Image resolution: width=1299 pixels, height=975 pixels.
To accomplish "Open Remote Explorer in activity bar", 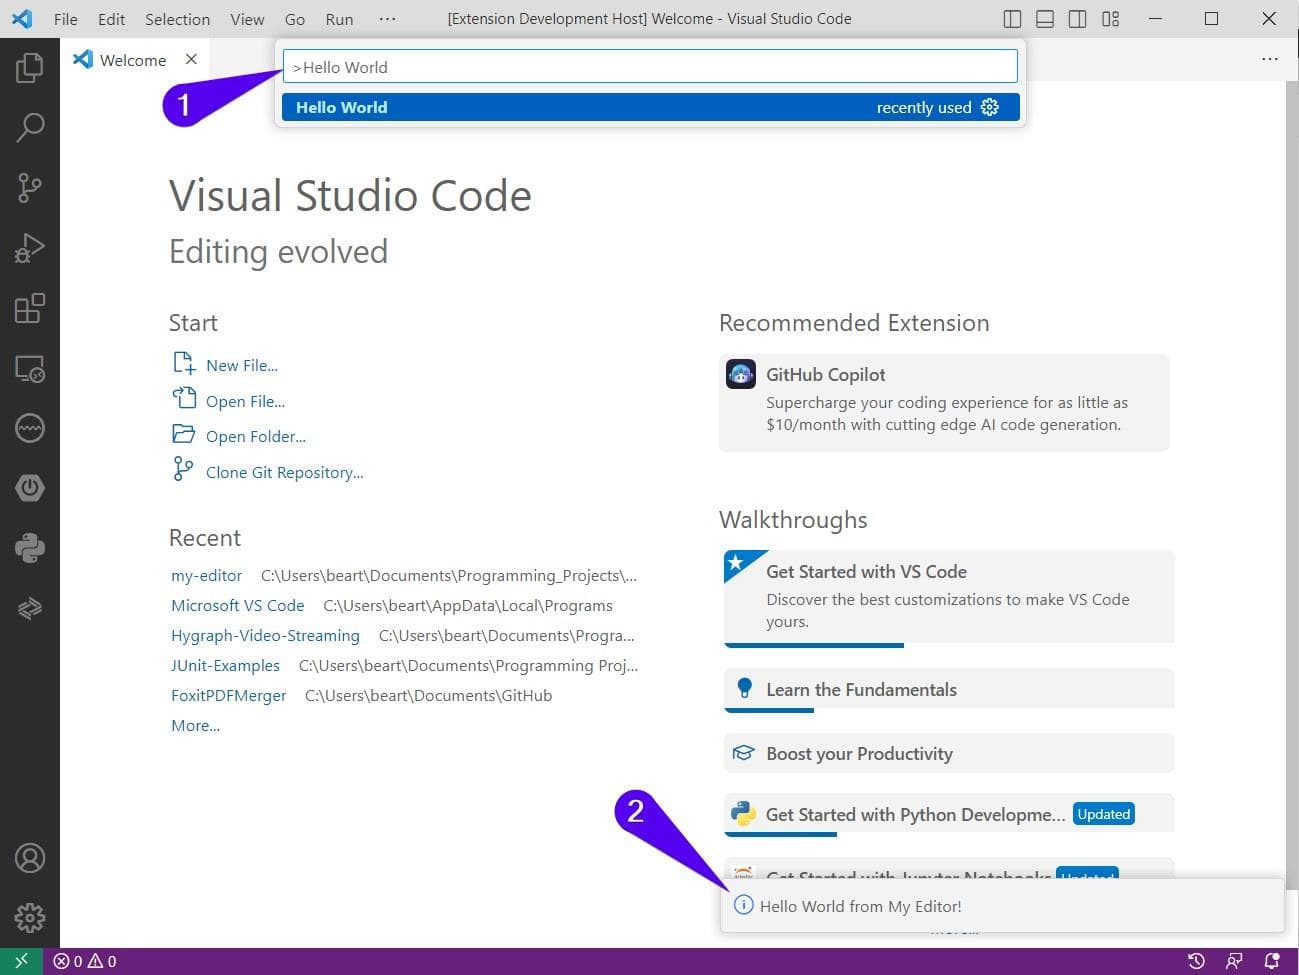I will (30, 369).
